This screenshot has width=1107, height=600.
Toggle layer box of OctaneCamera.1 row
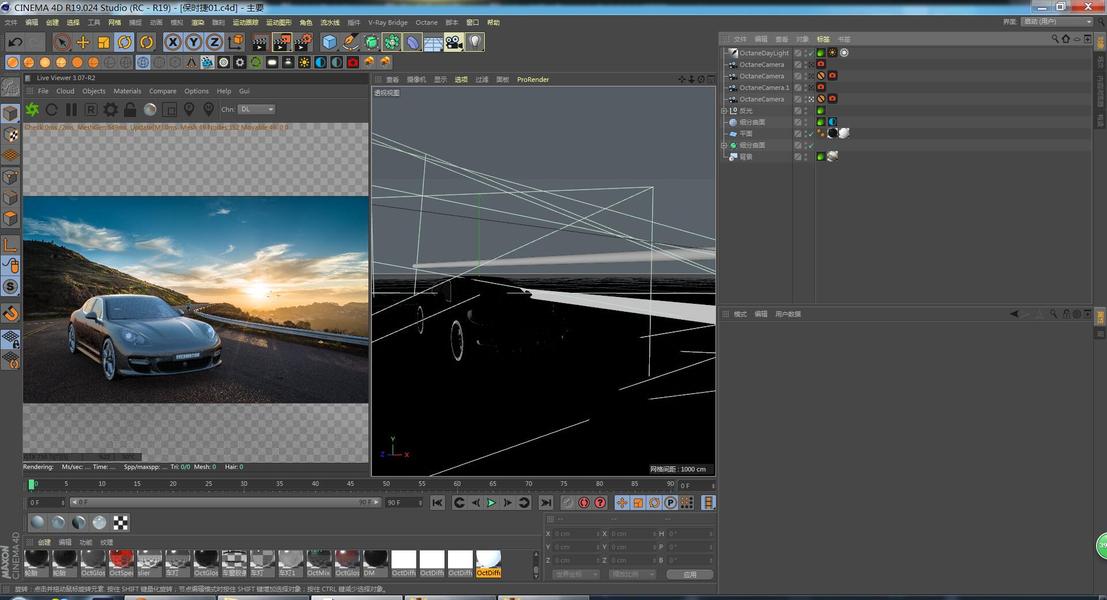pos(798,88)
